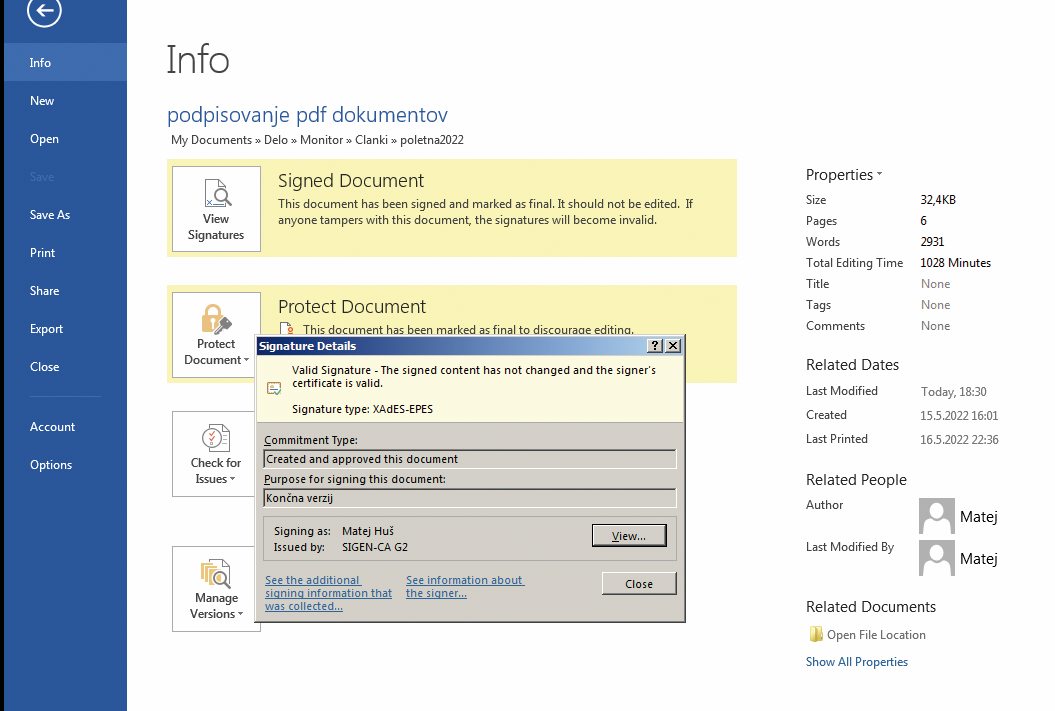This screenshot has width=1055, height=711.
Task: Open the Account page
Action: pos(65,426)
